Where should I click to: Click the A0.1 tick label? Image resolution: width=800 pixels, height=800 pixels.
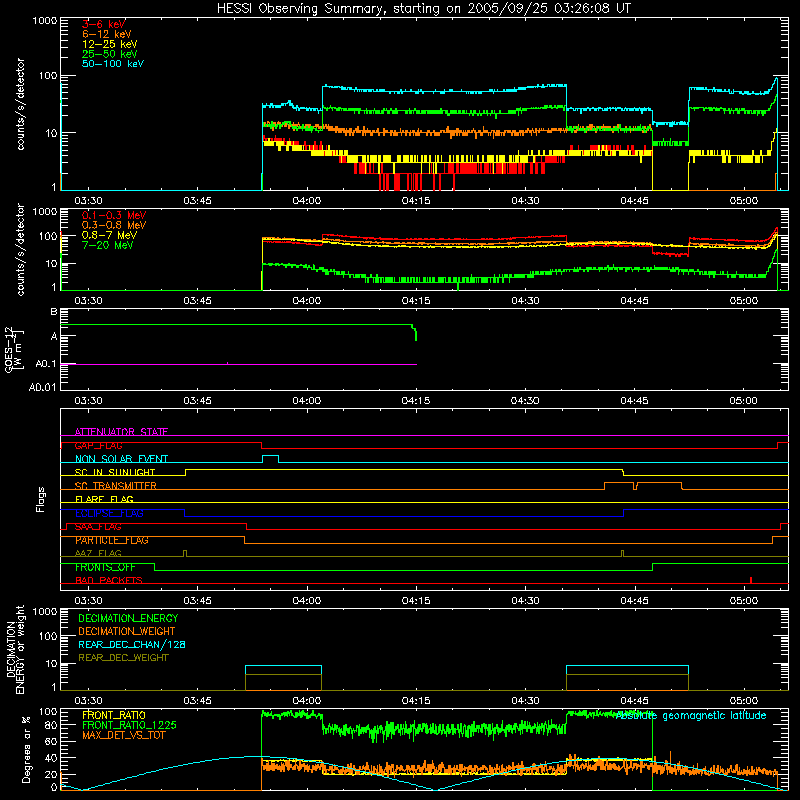coord(46,364)
